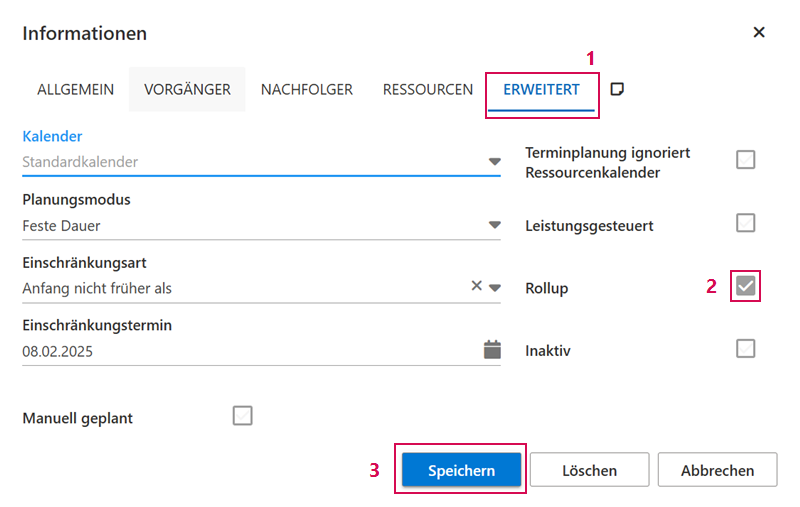The width and height of the screenshot is (800, 507).
Task: Cancel with the Abbrechen button
Action: (719, 470)
